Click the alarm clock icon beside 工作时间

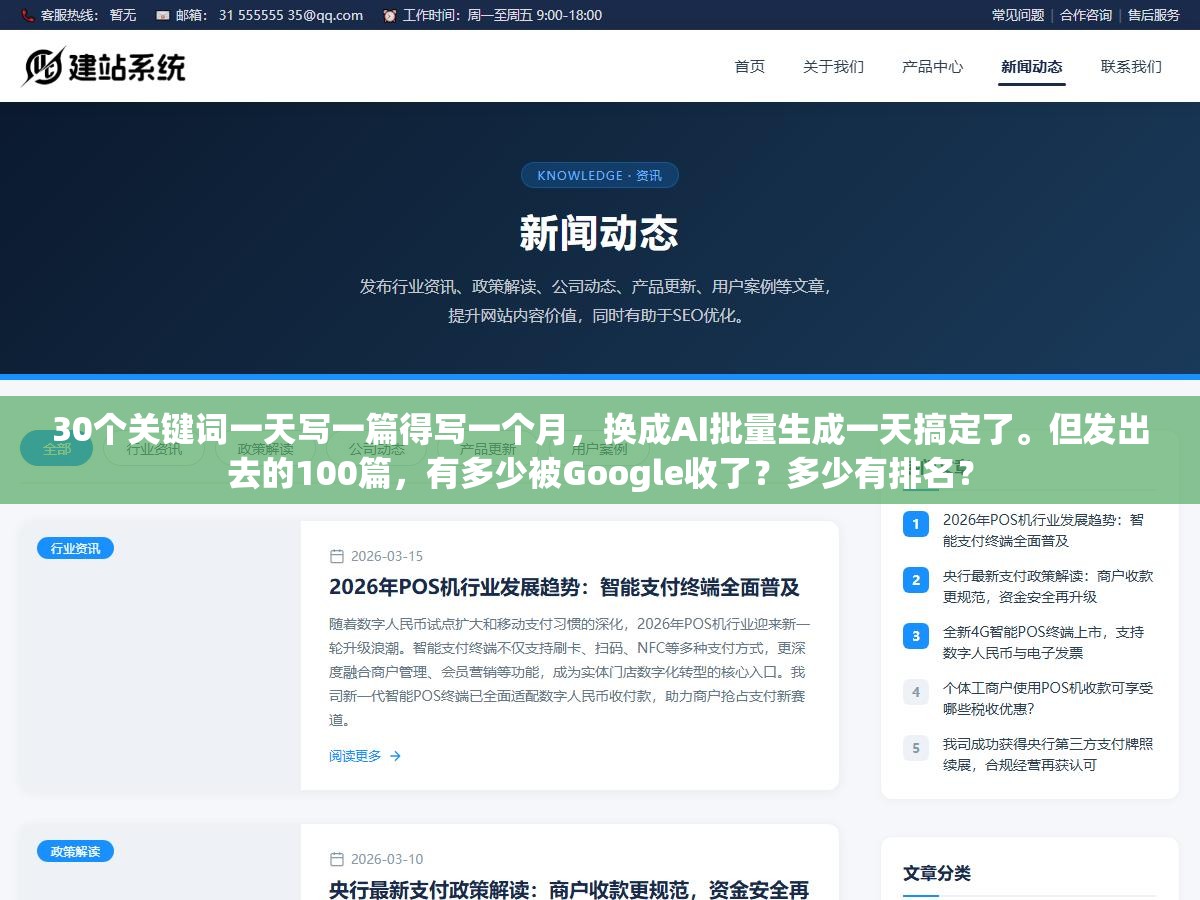(389, 15)
